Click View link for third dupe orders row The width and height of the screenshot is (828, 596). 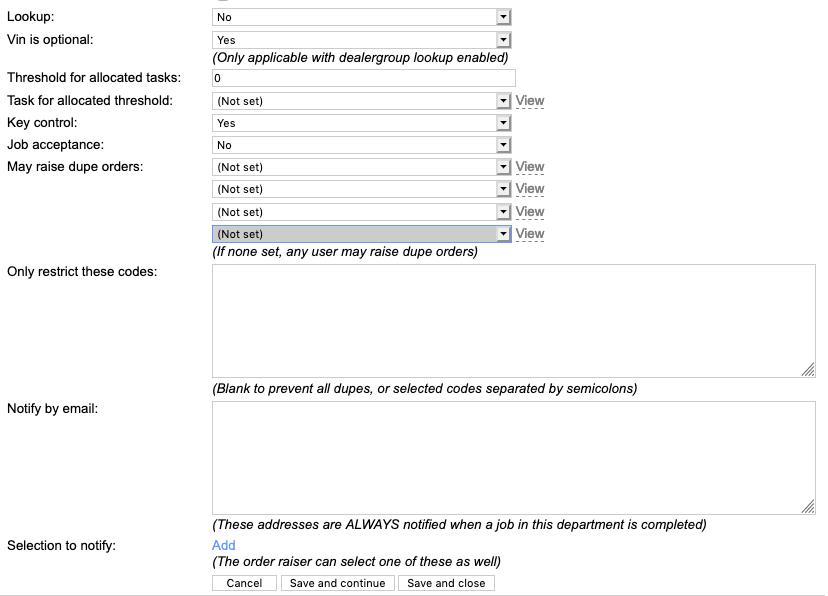pos(529,212)
